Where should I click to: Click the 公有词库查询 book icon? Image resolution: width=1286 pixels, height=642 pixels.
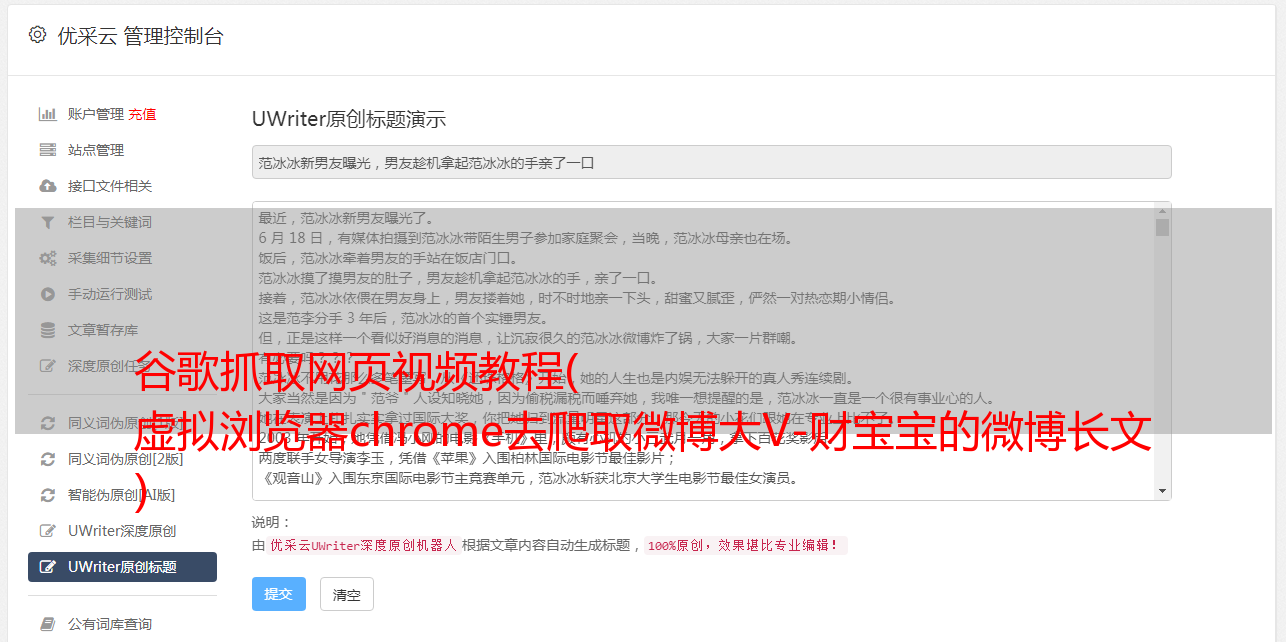pyautogui.click(x=47, y=624)
